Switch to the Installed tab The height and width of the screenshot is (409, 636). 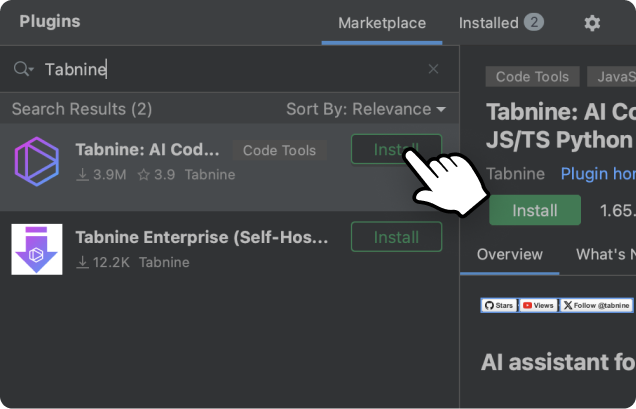tap(500, 23)
